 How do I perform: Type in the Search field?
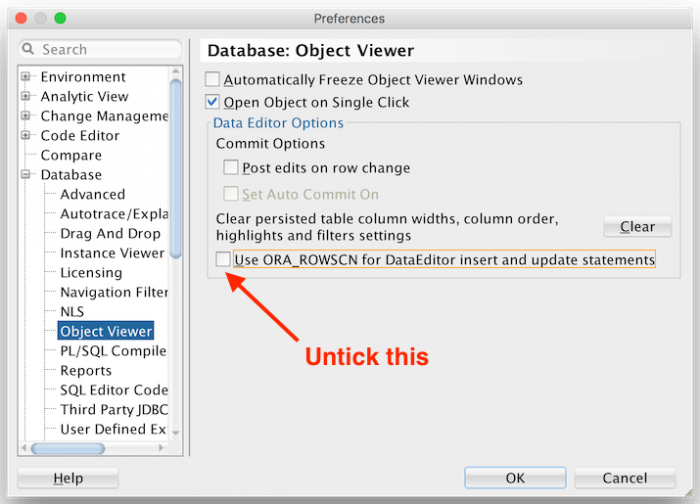pyautogui.click(x=105, y=49)
